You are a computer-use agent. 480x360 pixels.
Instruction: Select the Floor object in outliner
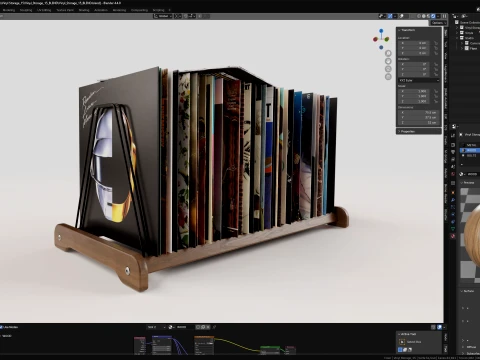click(473, 48)
